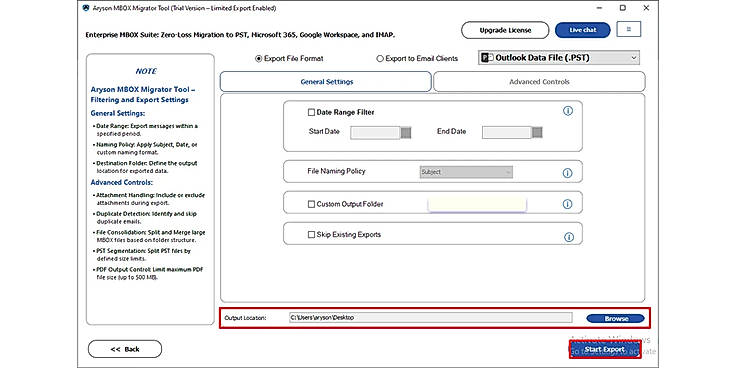Switch to the Advanced Controls tab
The width and height of the screenshot is (736, 368).
(539, 82)
